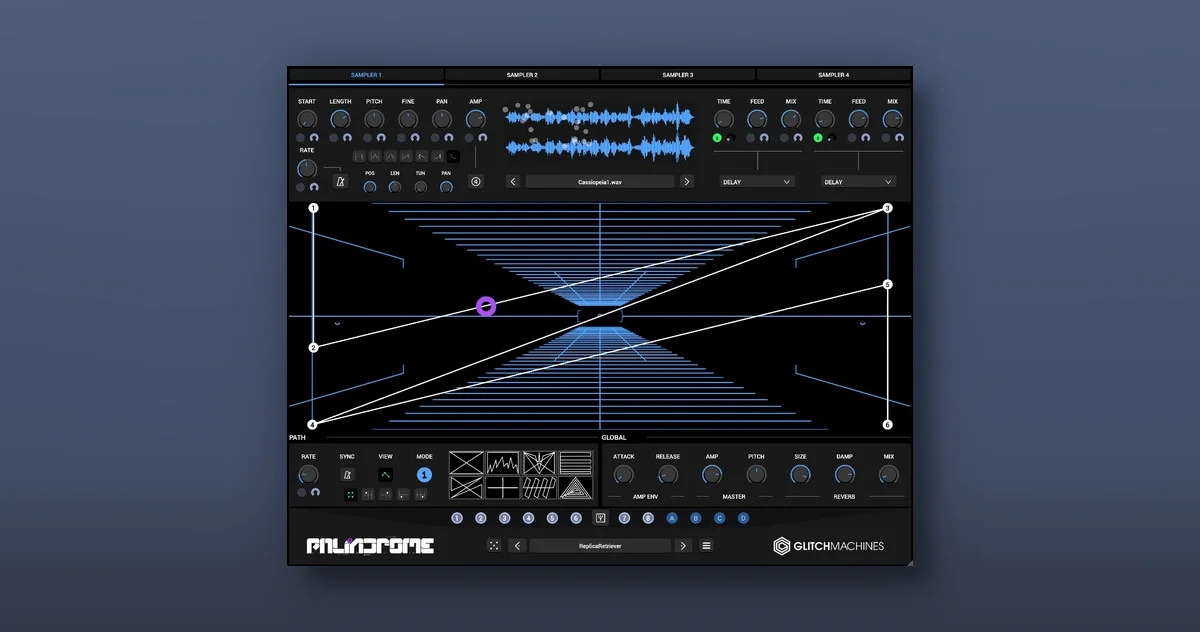
Task: Select the sixth LFO shape icon in the sampler row
Action: 438,157
